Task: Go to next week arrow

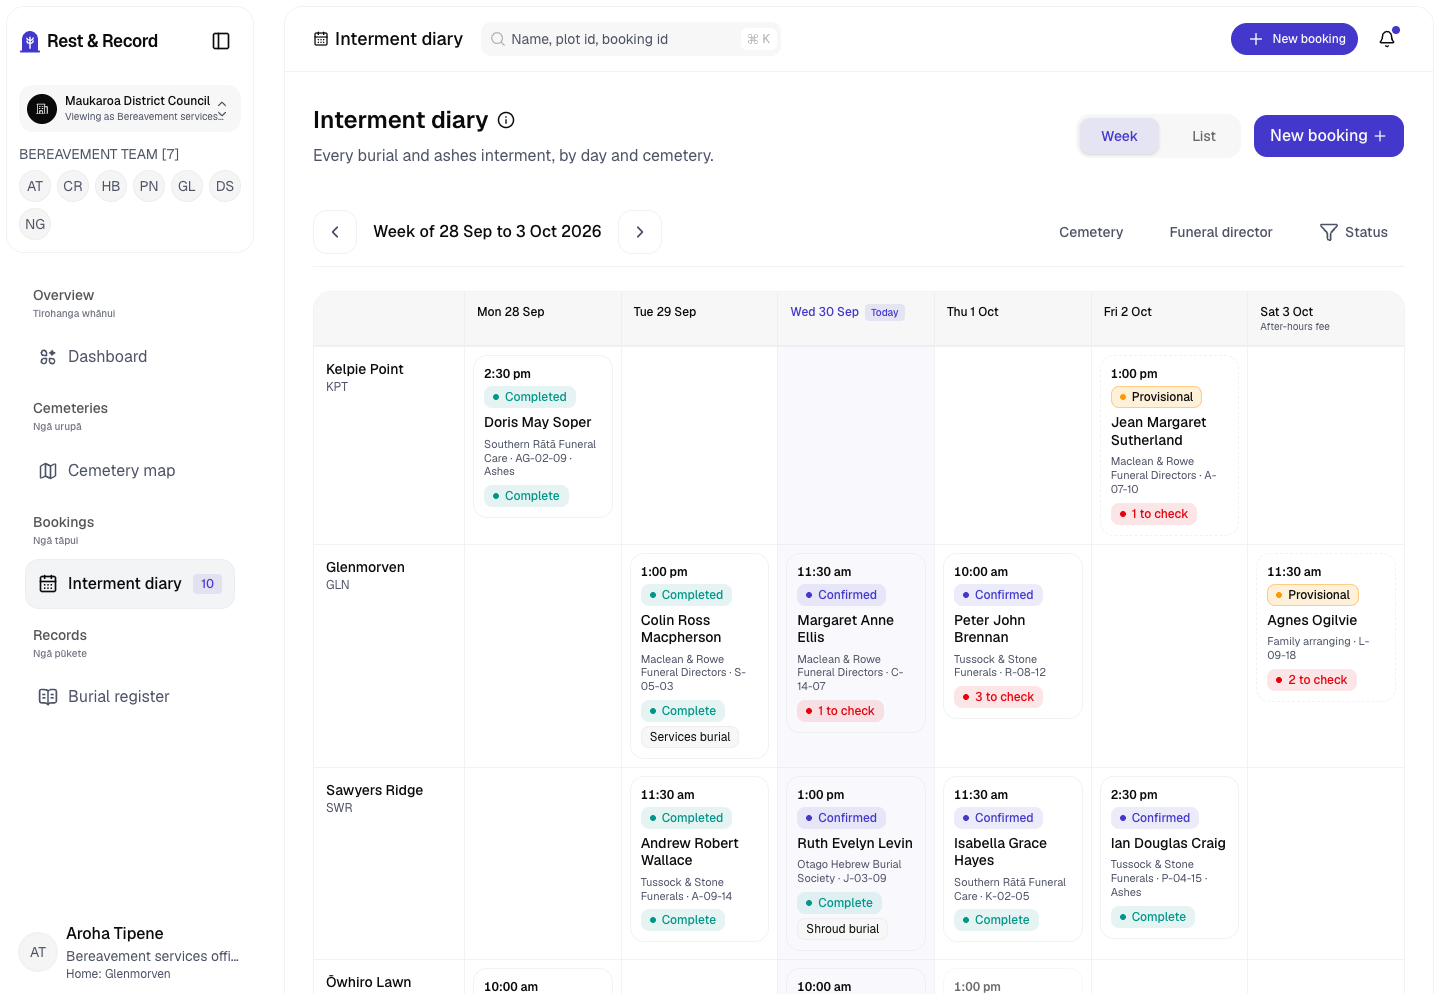Action: pos(640,232)
